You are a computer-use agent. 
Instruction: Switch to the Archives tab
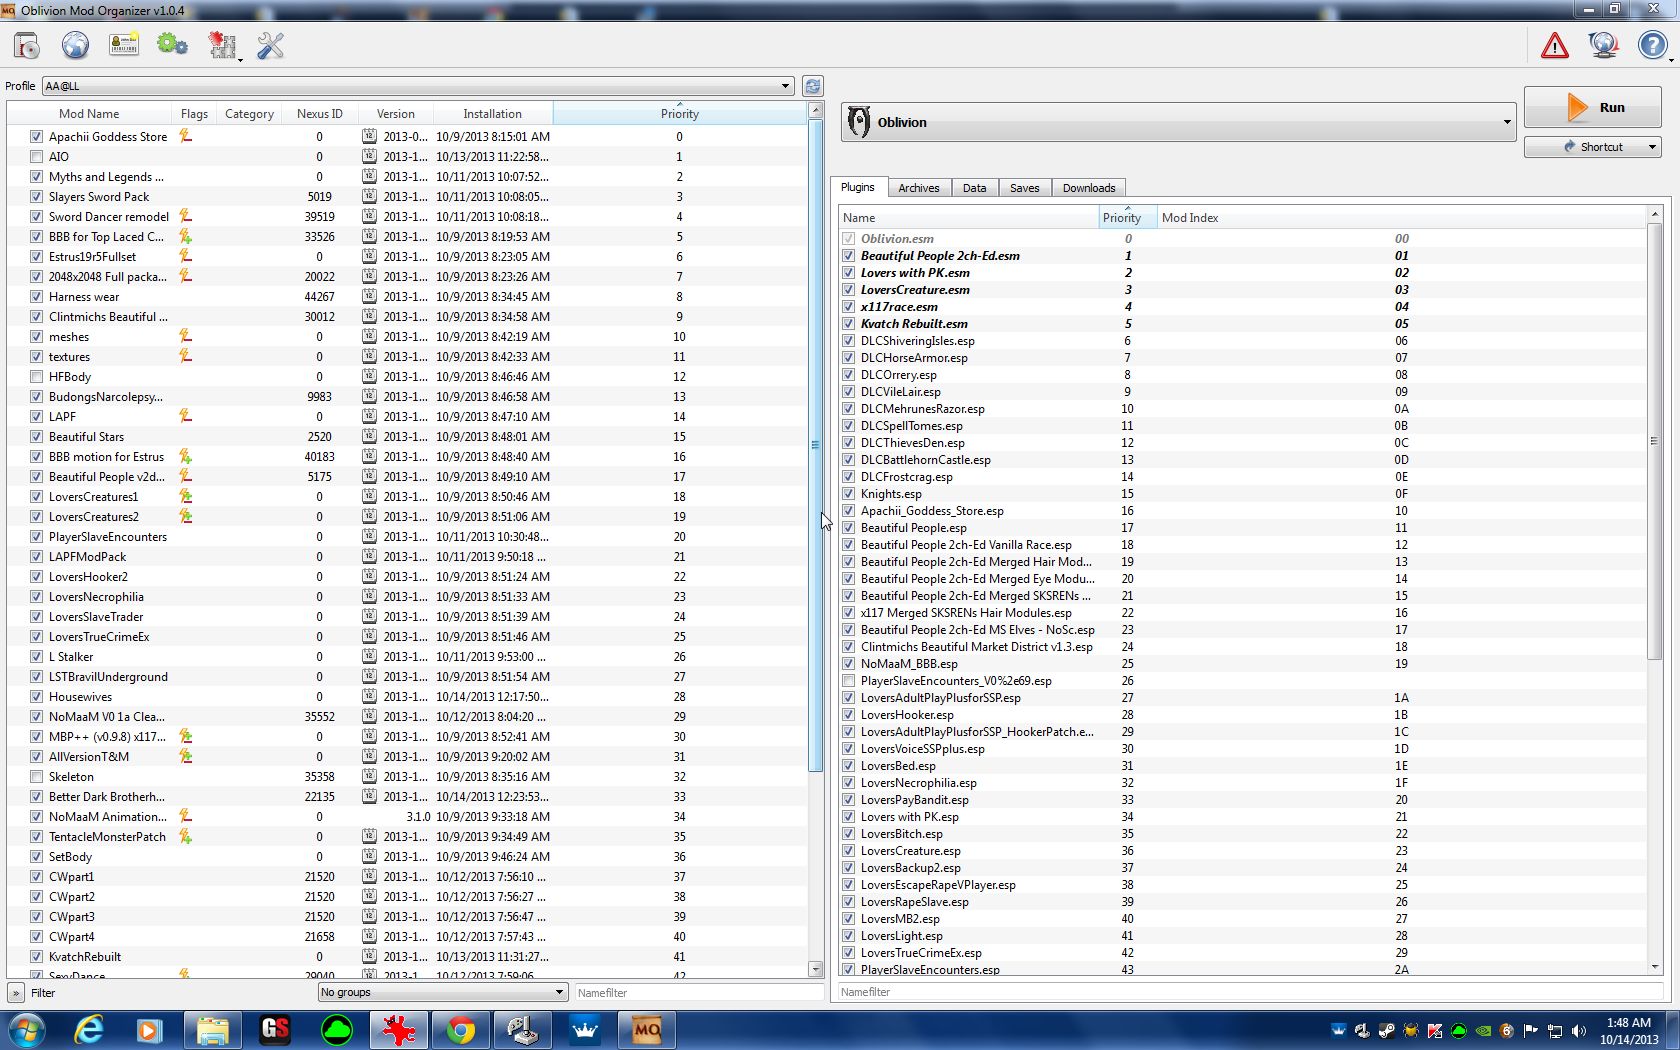[x=918, y=188]
